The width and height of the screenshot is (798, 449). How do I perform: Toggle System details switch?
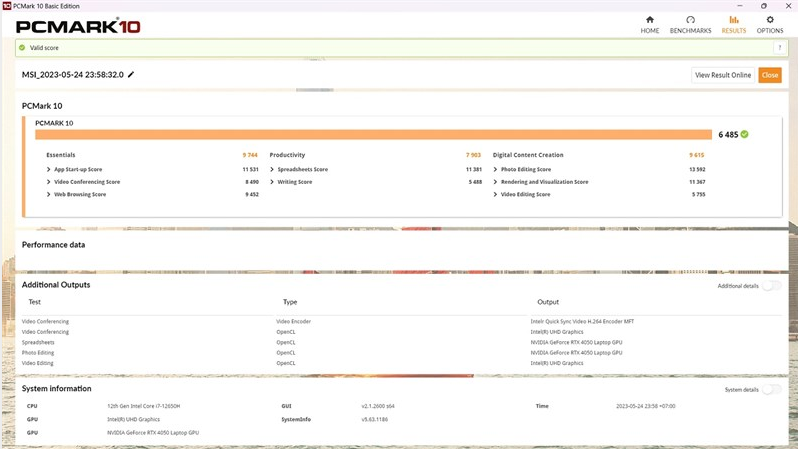(x=772, y=389)
